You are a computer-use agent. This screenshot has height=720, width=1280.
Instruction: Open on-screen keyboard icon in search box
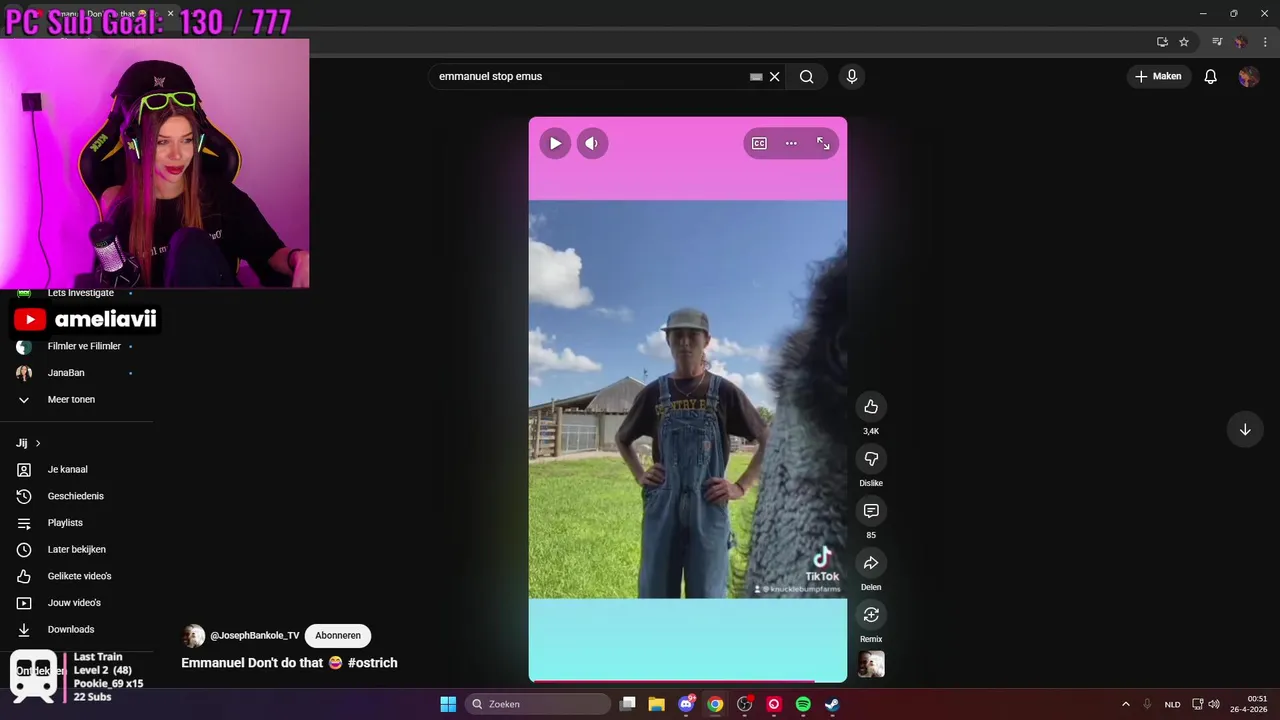click(756, 76)
